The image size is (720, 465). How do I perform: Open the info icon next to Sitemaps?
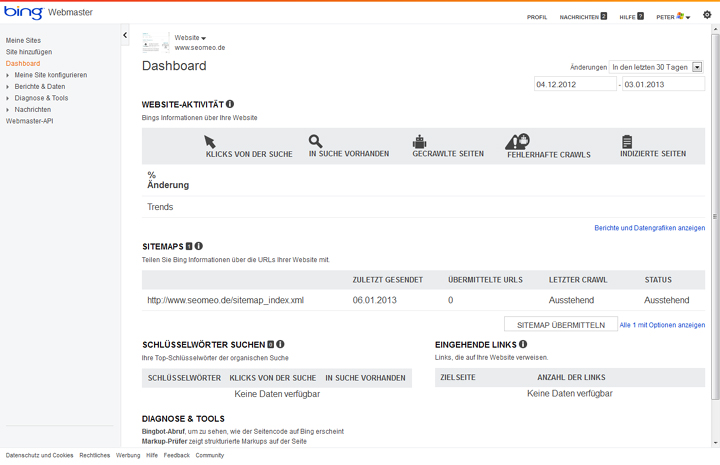pos(199,246)
